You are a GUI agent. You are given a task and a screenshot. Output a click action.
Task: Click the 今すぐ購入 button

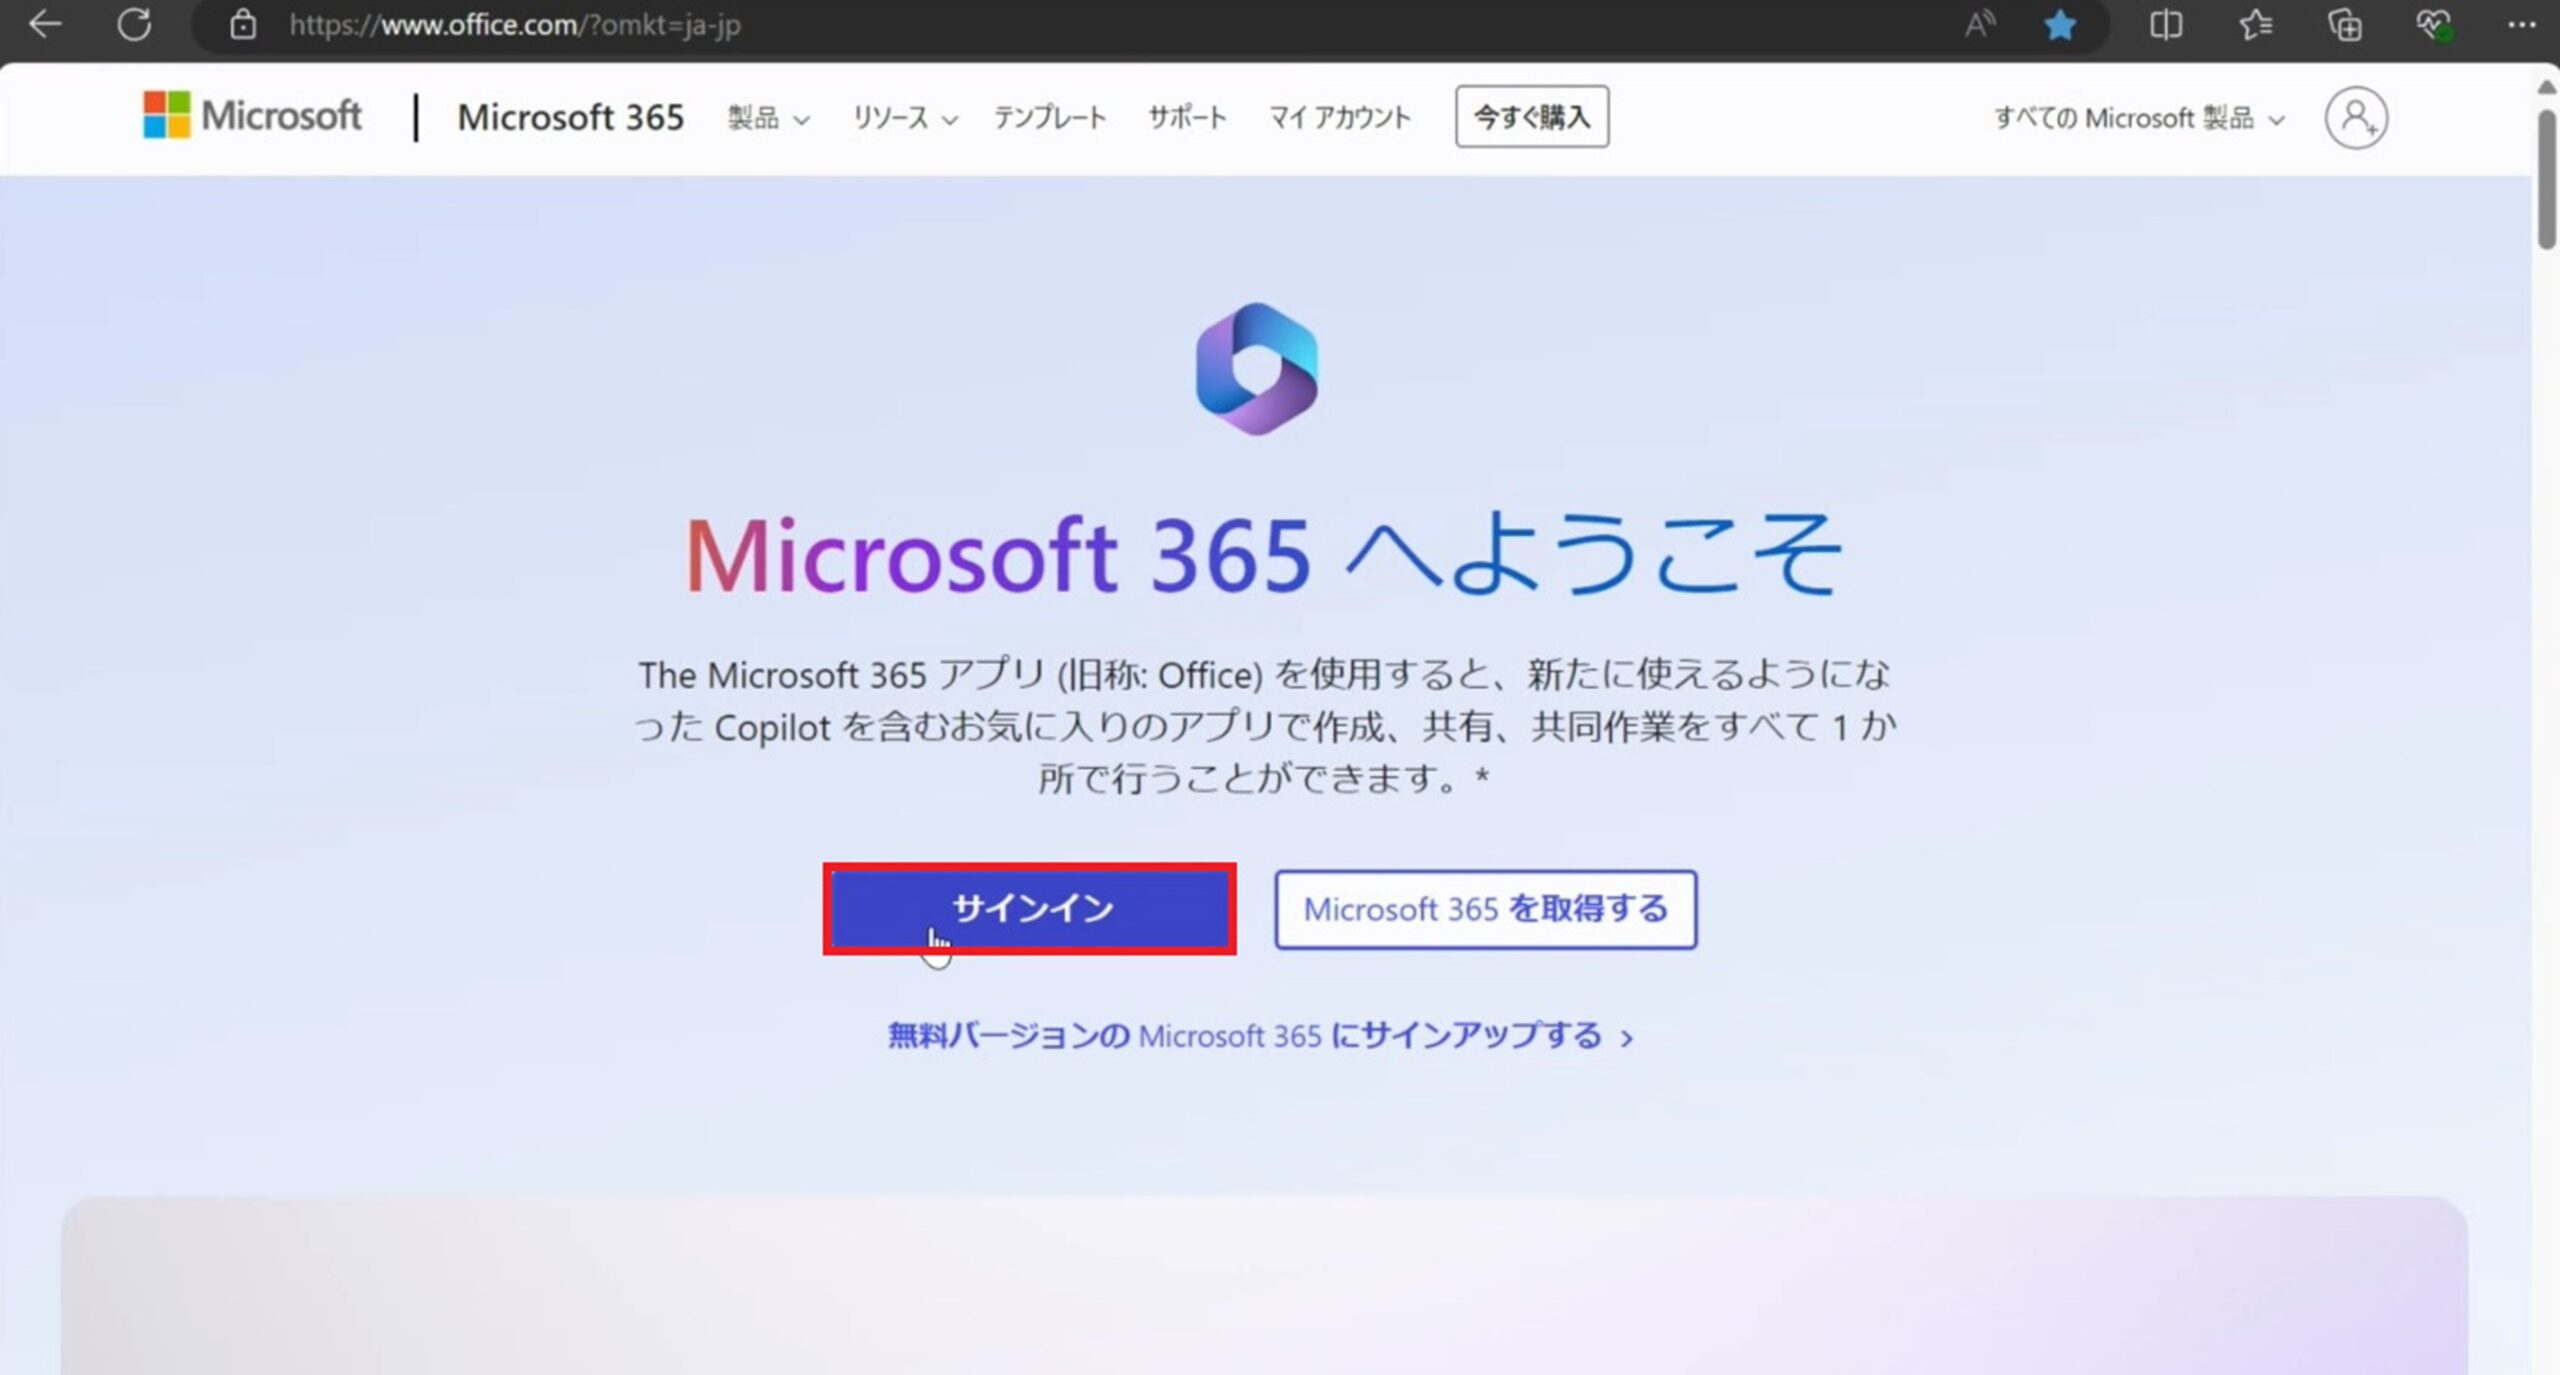pyautogui.click(x=1532, y=117)
